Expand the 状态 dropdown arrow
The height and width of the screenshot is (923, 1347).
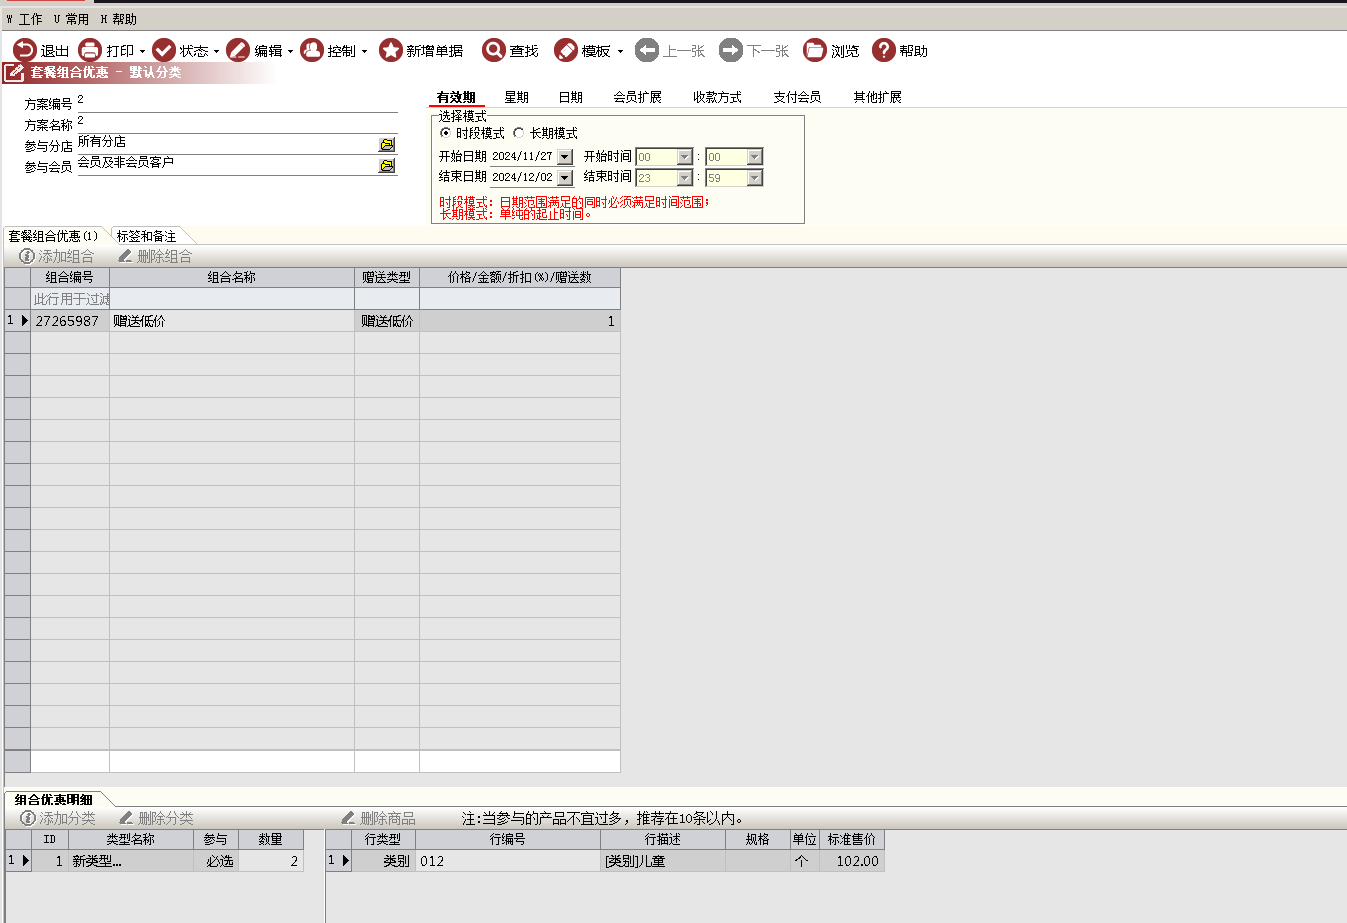[x=216, y=51]
